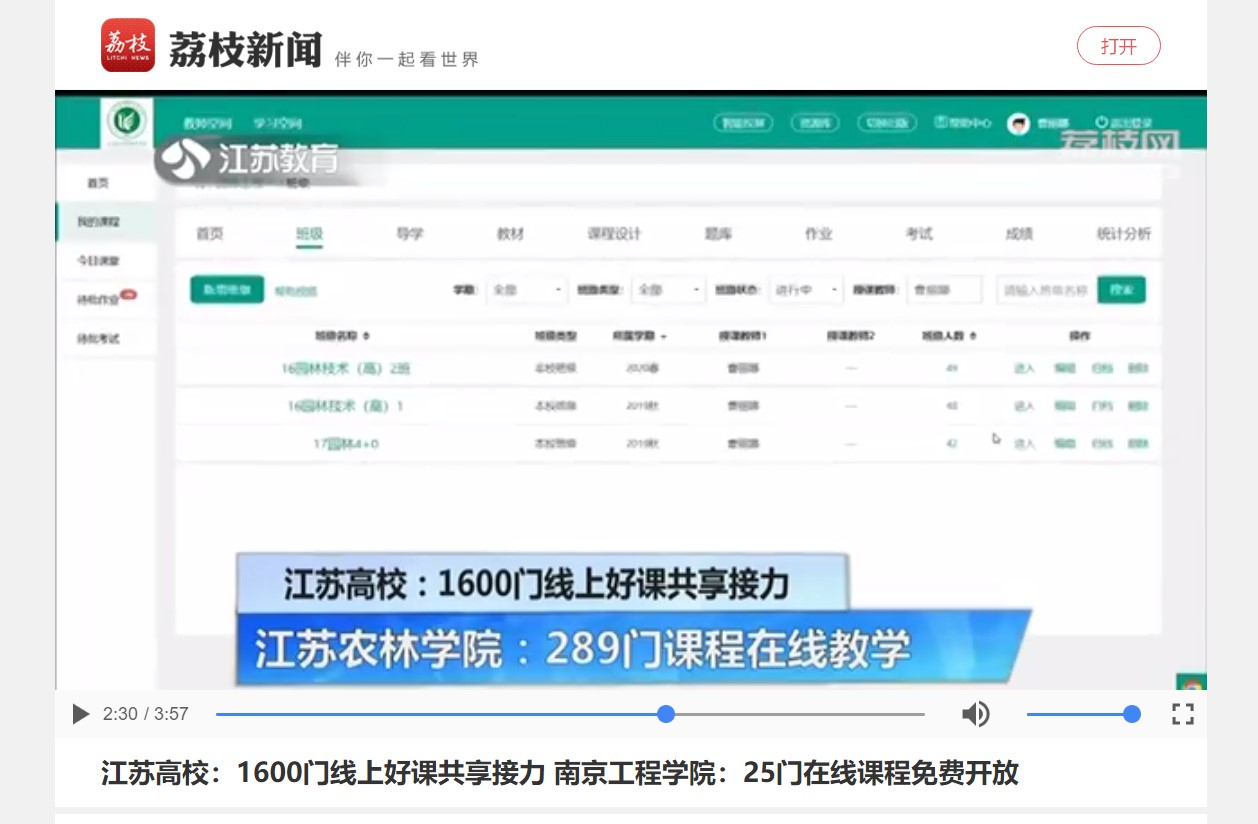Click the volume slider handle
This screenshot has height=824, width=1258.
pos(1132,714)
